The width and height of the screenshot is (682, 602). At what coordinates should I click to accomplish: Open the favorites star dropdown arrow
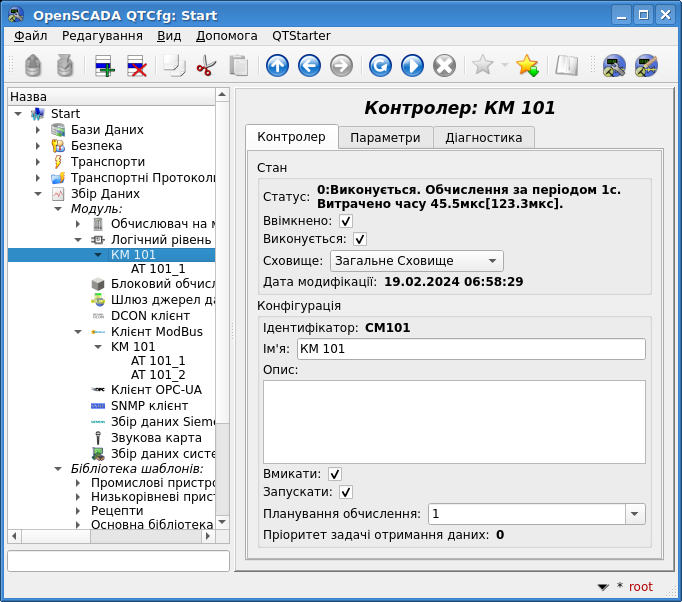click(x=505, y=65)
